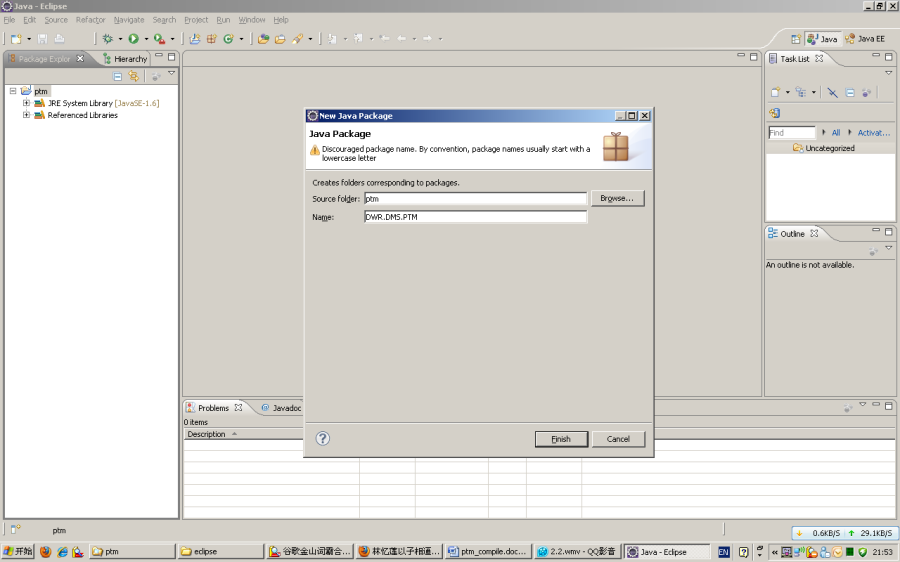Image resolution: width=900 pixels, height=562 pixels.
Task: Click the Synchronize Changed repository icon
Action: coord(774,113)
